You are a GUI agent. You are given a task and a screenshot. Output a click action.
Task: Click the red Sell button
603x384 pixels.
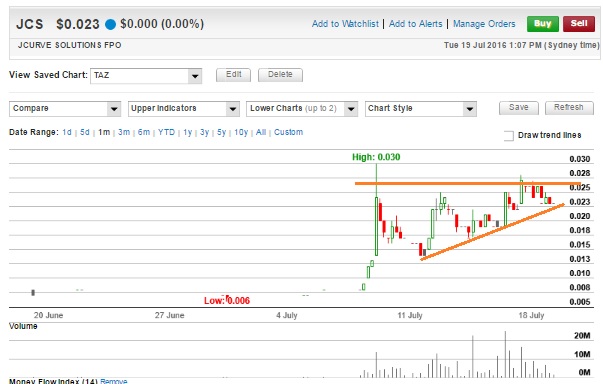[x=579, y=24]
